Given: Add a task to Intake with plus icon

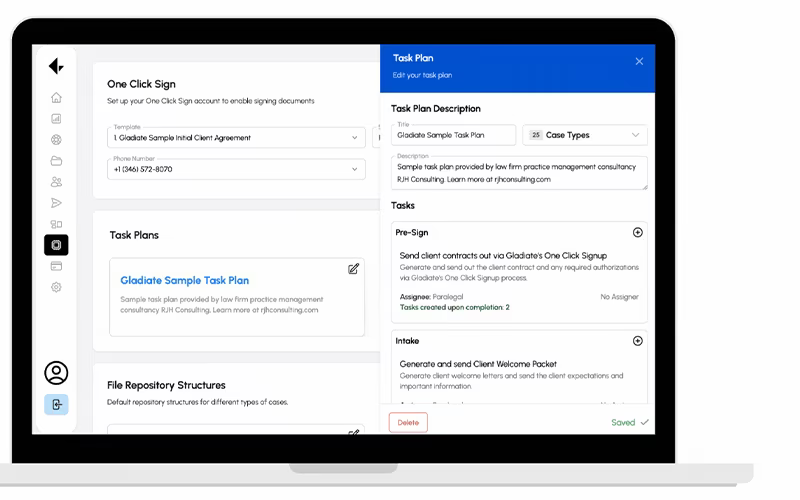Looking at the screenshot, I should tap(637, 341).
